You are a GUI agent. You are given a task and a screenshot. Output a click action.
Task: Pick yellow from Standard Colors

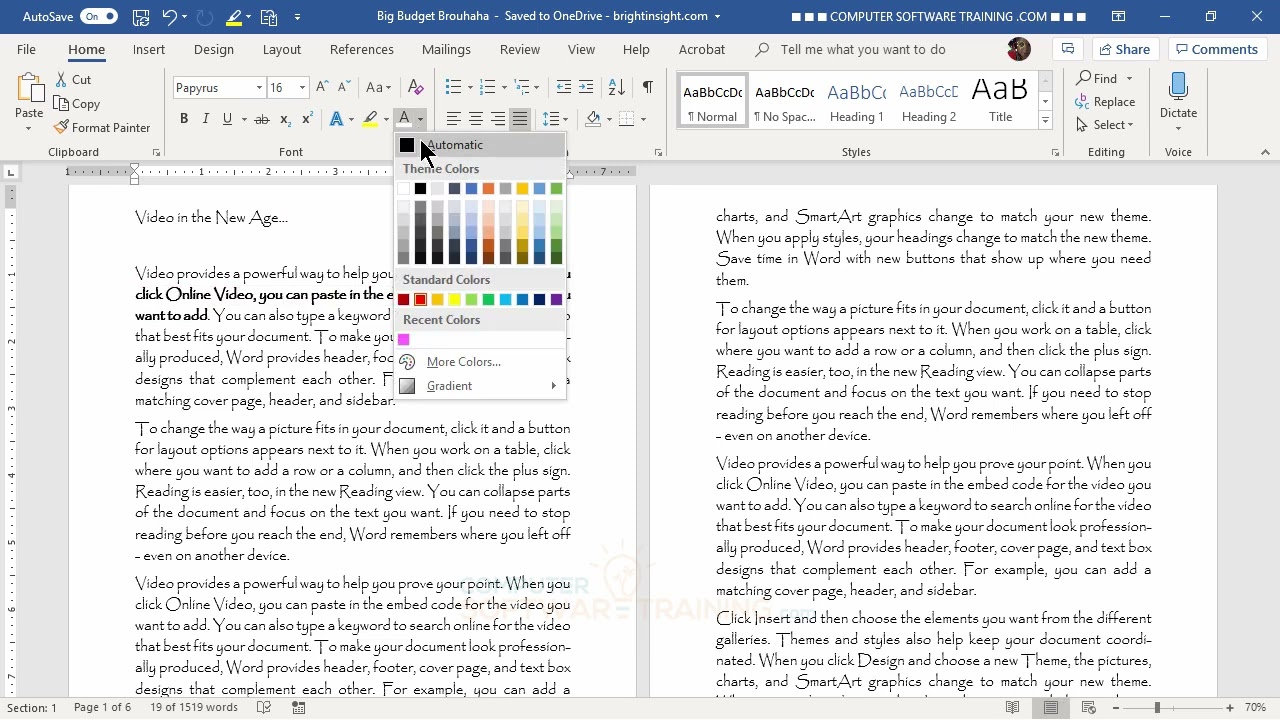(x=454, y=300)
